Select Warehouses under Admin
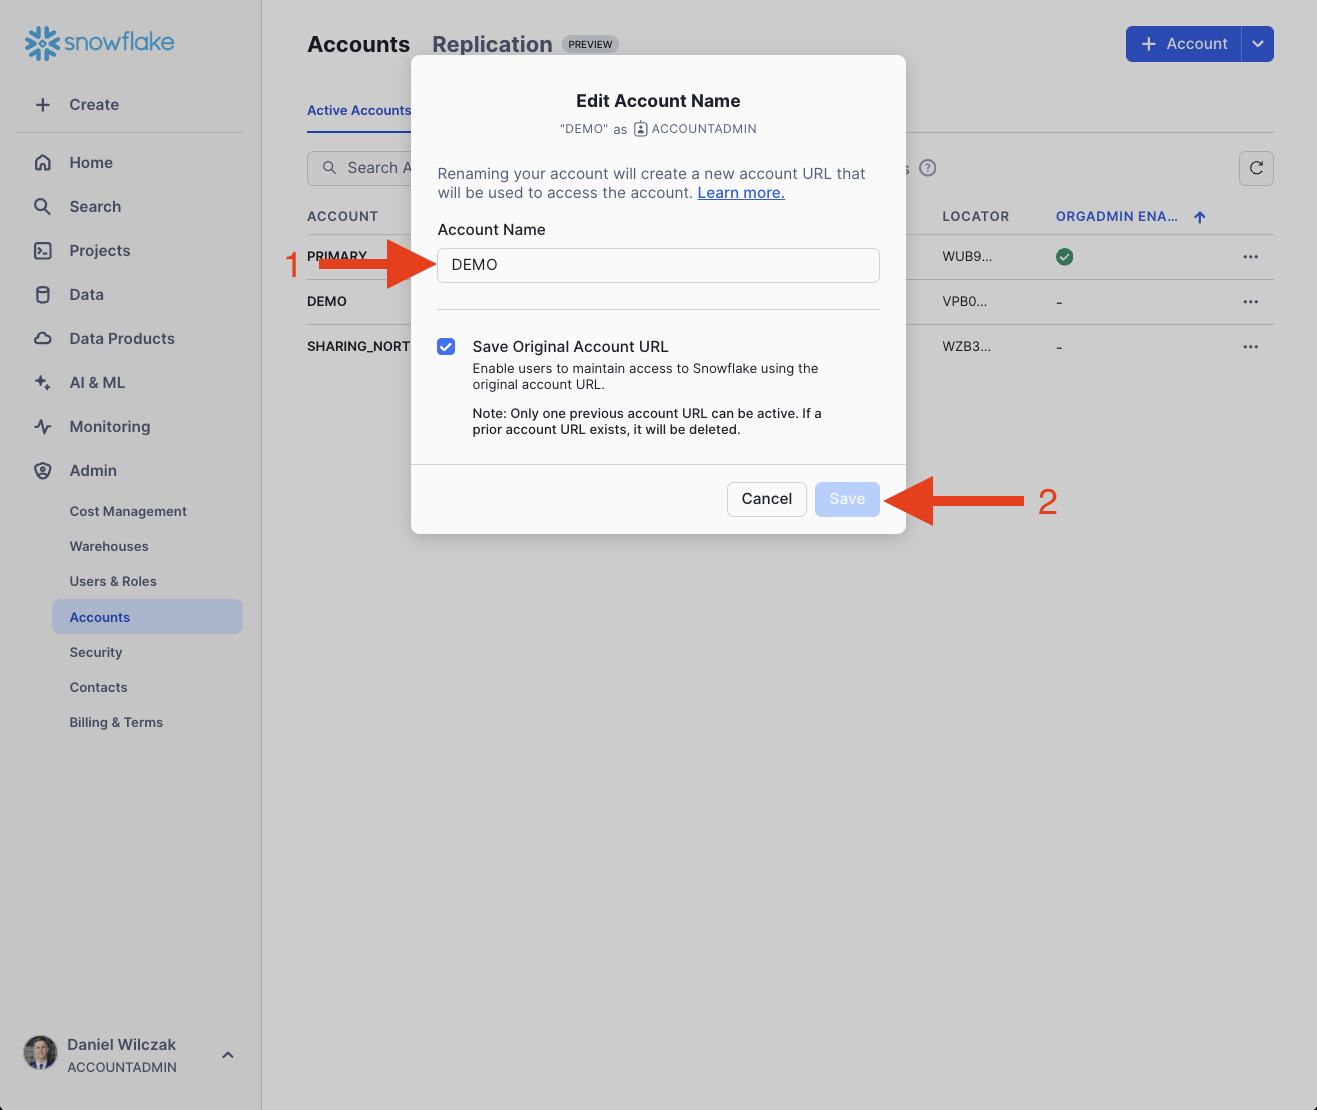1317x1110 pixels. click(109, 547)
